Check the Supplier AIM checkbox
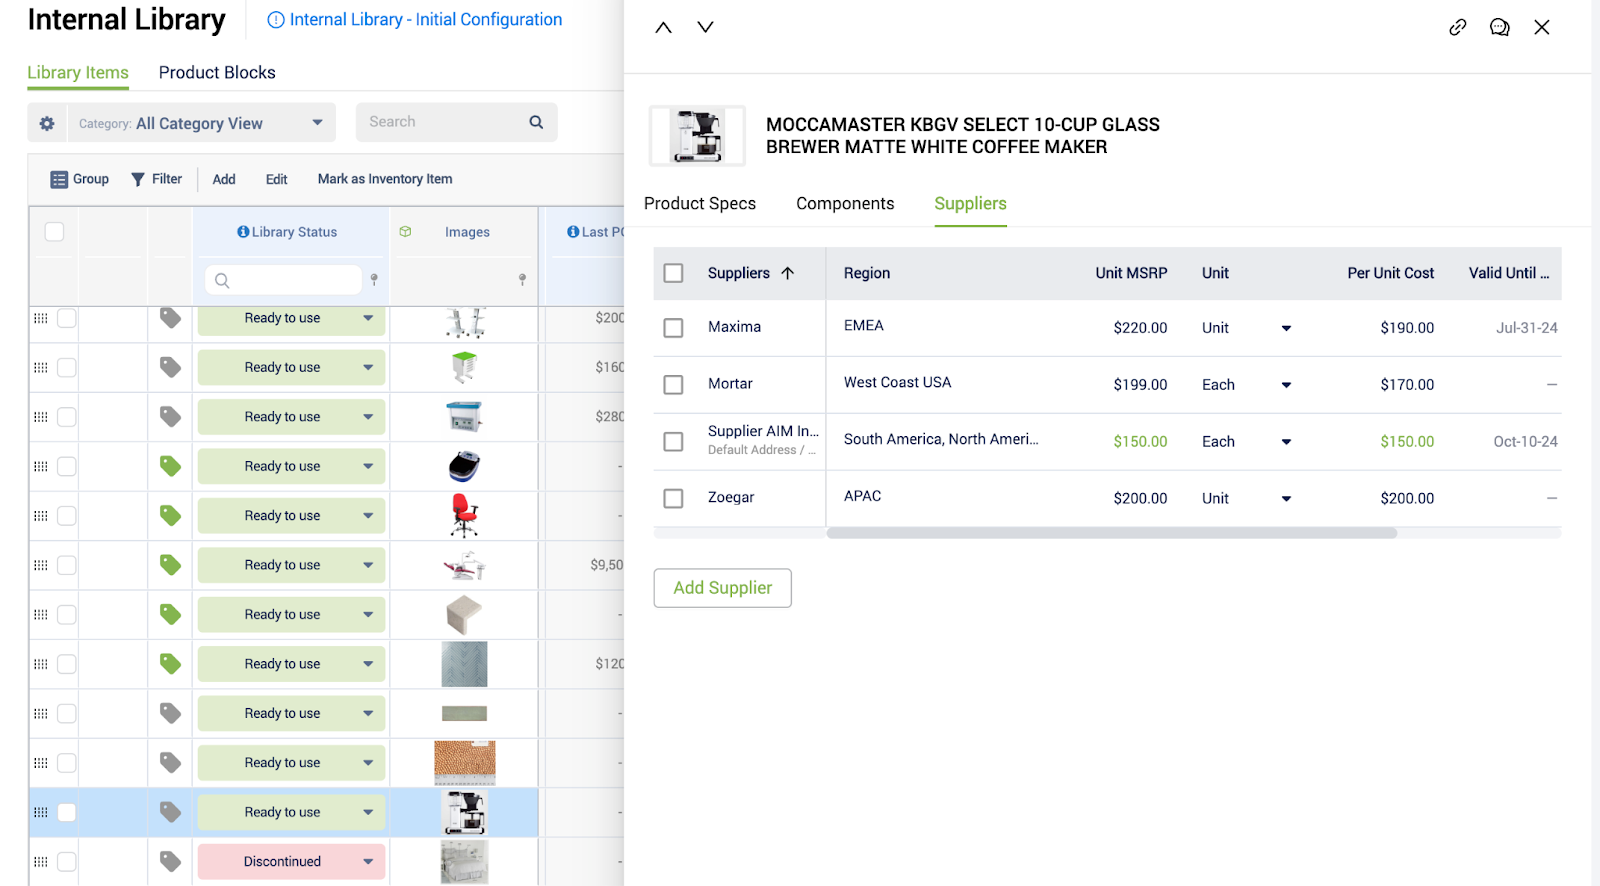Viewport: 1600px width, 886px height. [x=674, y=442]
